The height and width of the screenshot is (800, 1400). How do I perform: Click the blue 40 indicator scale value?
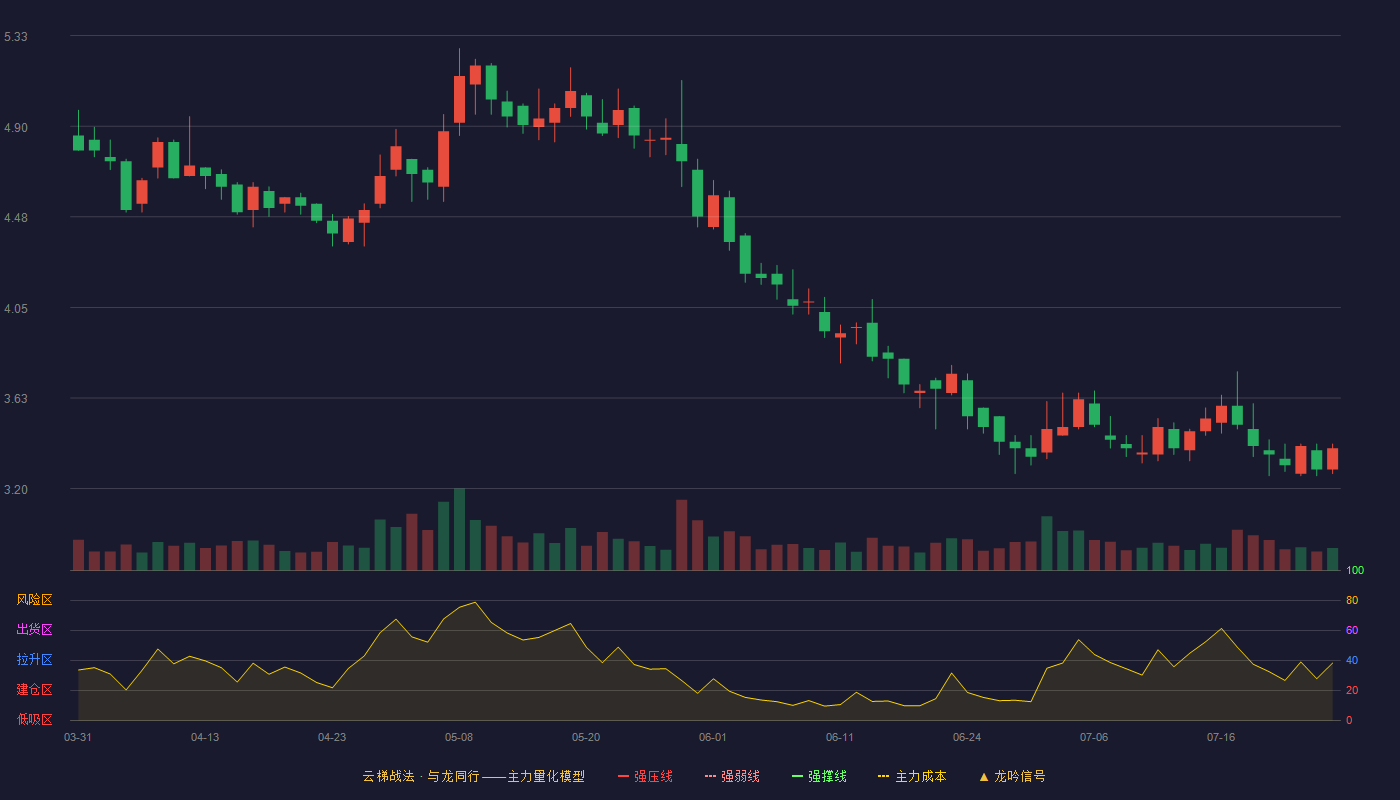tap(1352, 660)
